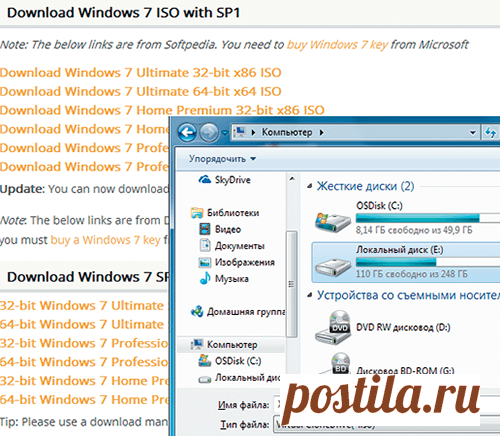Open the 64-bit Windows 7 Home Premium link

84,399
